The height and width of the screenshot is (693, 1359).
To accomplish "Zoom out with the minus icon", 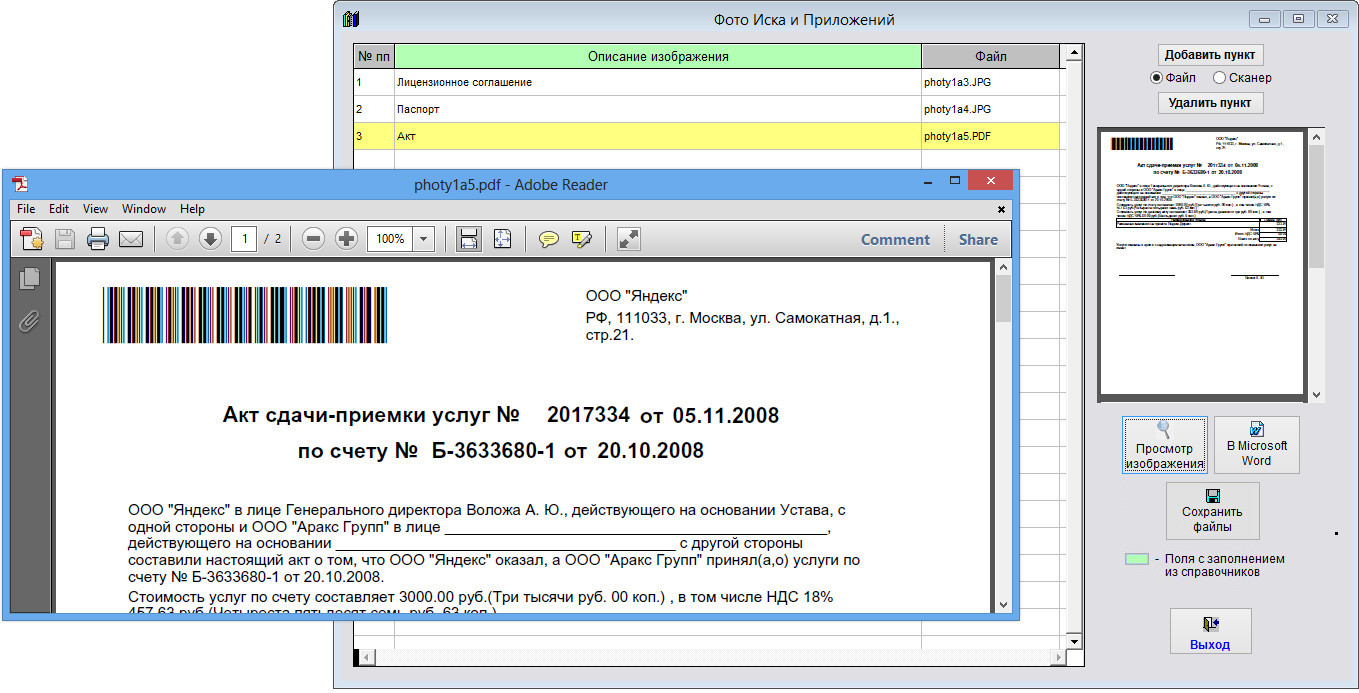I will coord(313,239).
